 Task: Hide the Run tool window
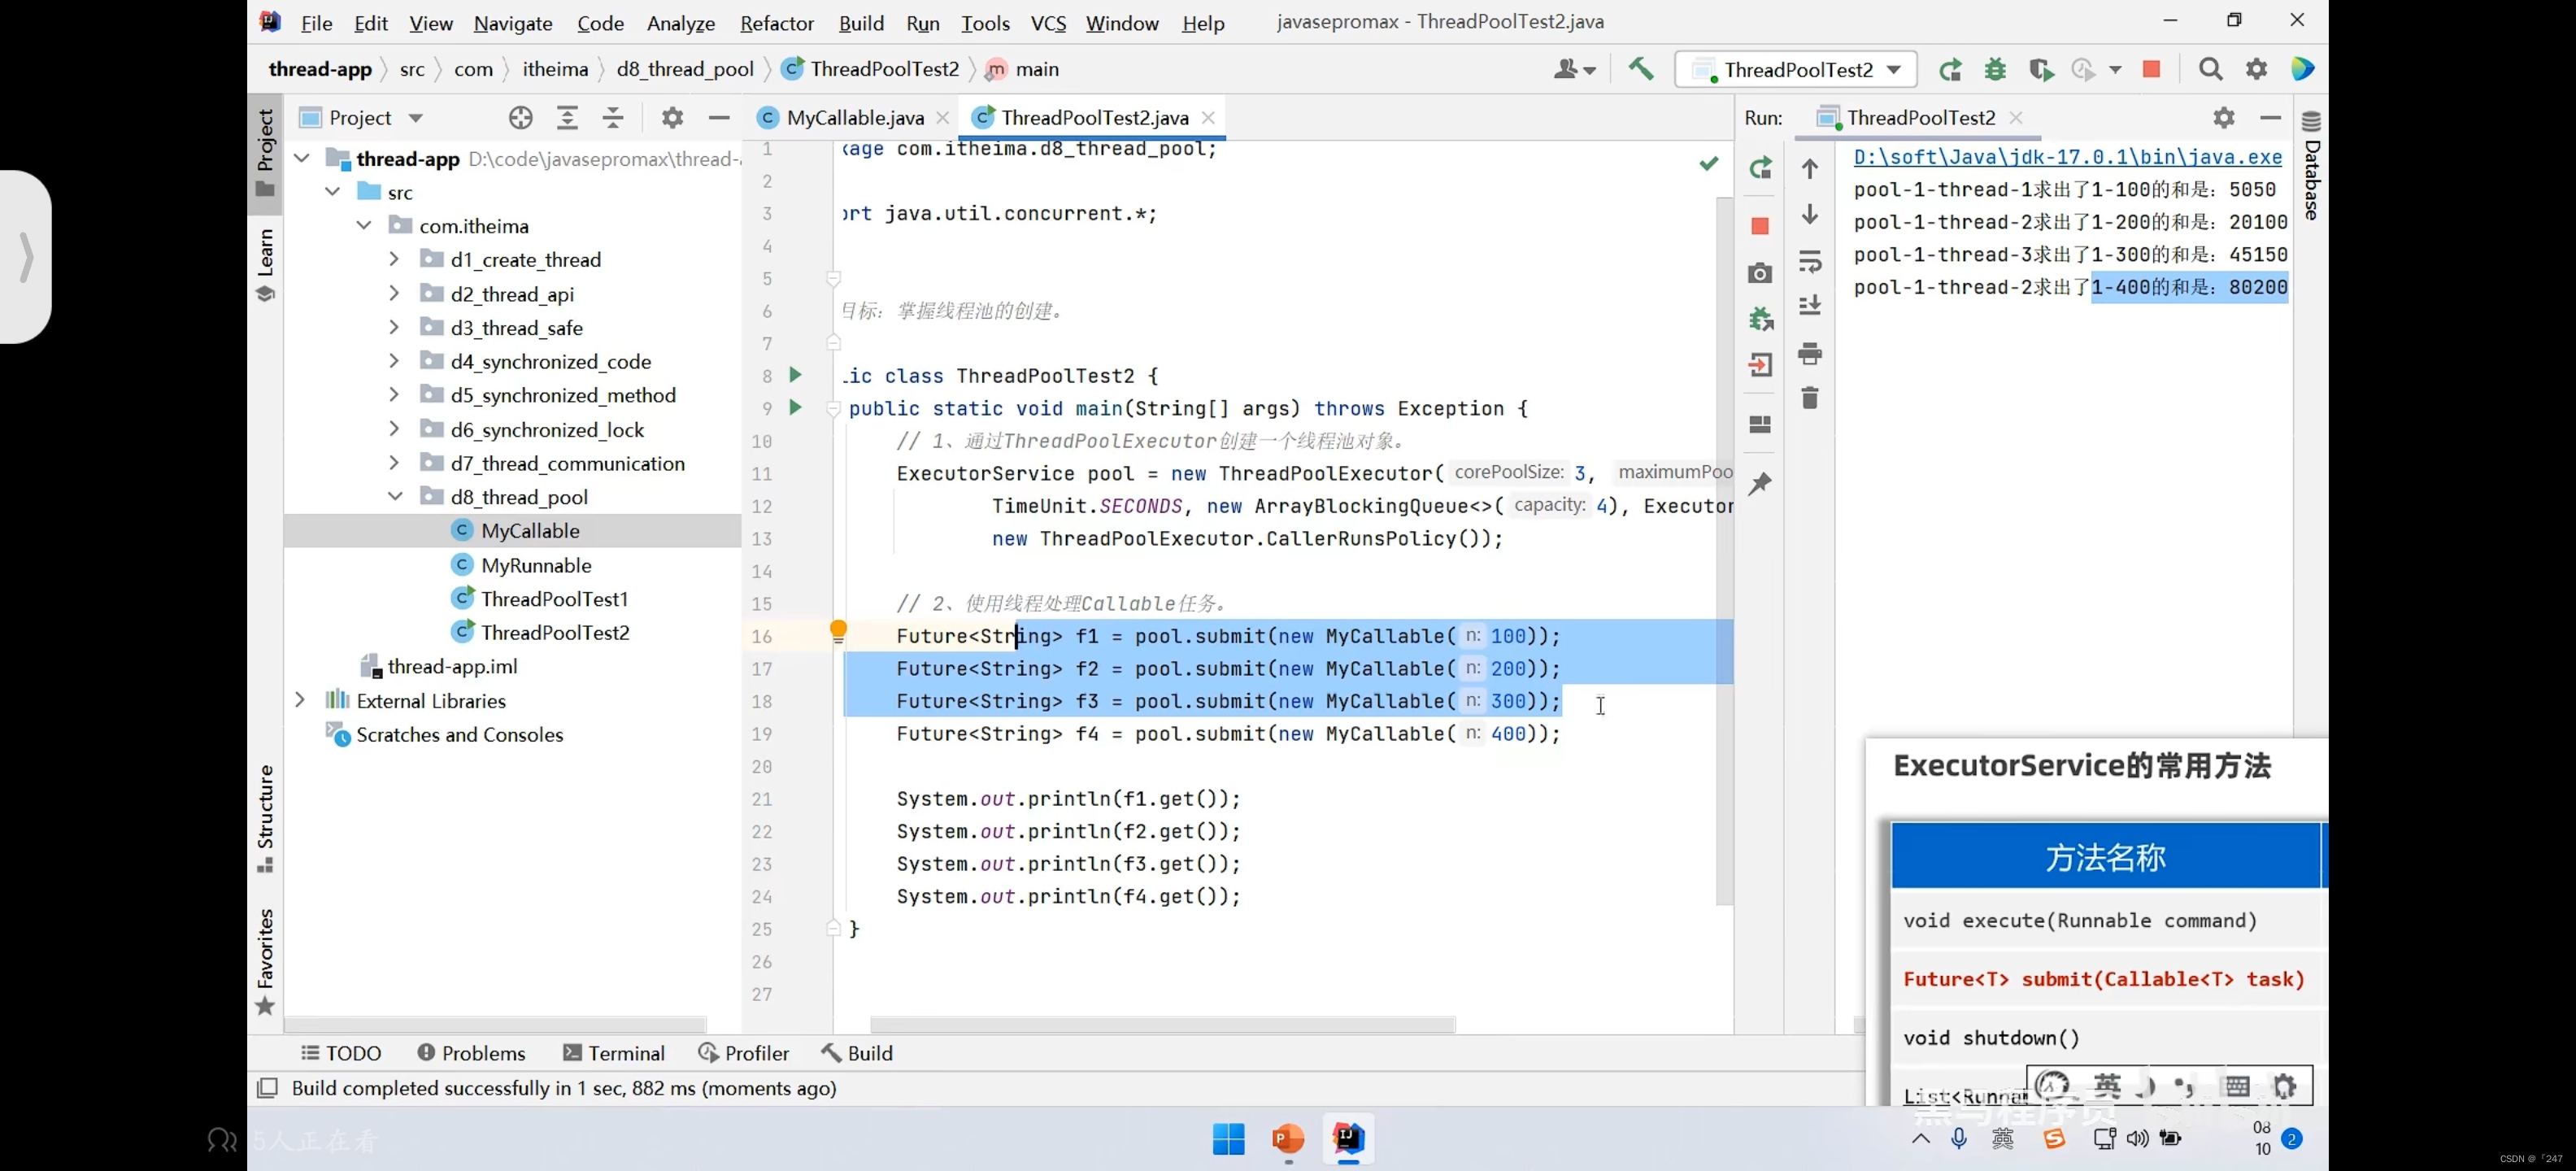click(2270, 118)
